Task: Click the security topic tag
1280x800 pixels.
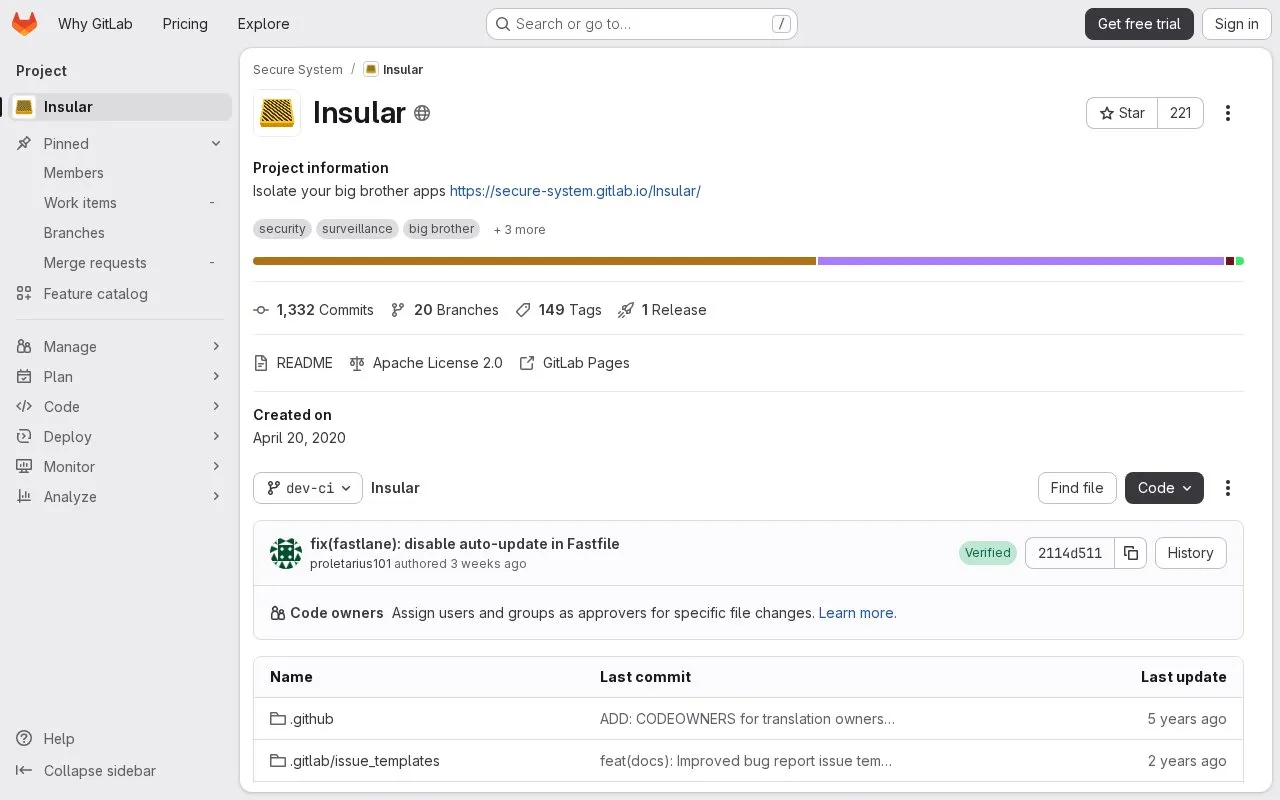Action: coord(282,229)
